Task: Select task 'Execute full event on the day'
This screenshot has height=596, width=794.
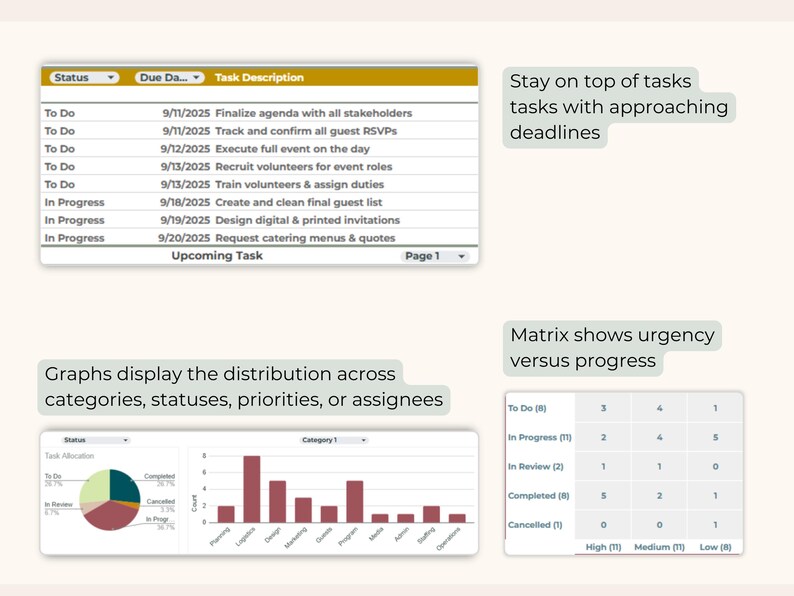Action: 292,149
